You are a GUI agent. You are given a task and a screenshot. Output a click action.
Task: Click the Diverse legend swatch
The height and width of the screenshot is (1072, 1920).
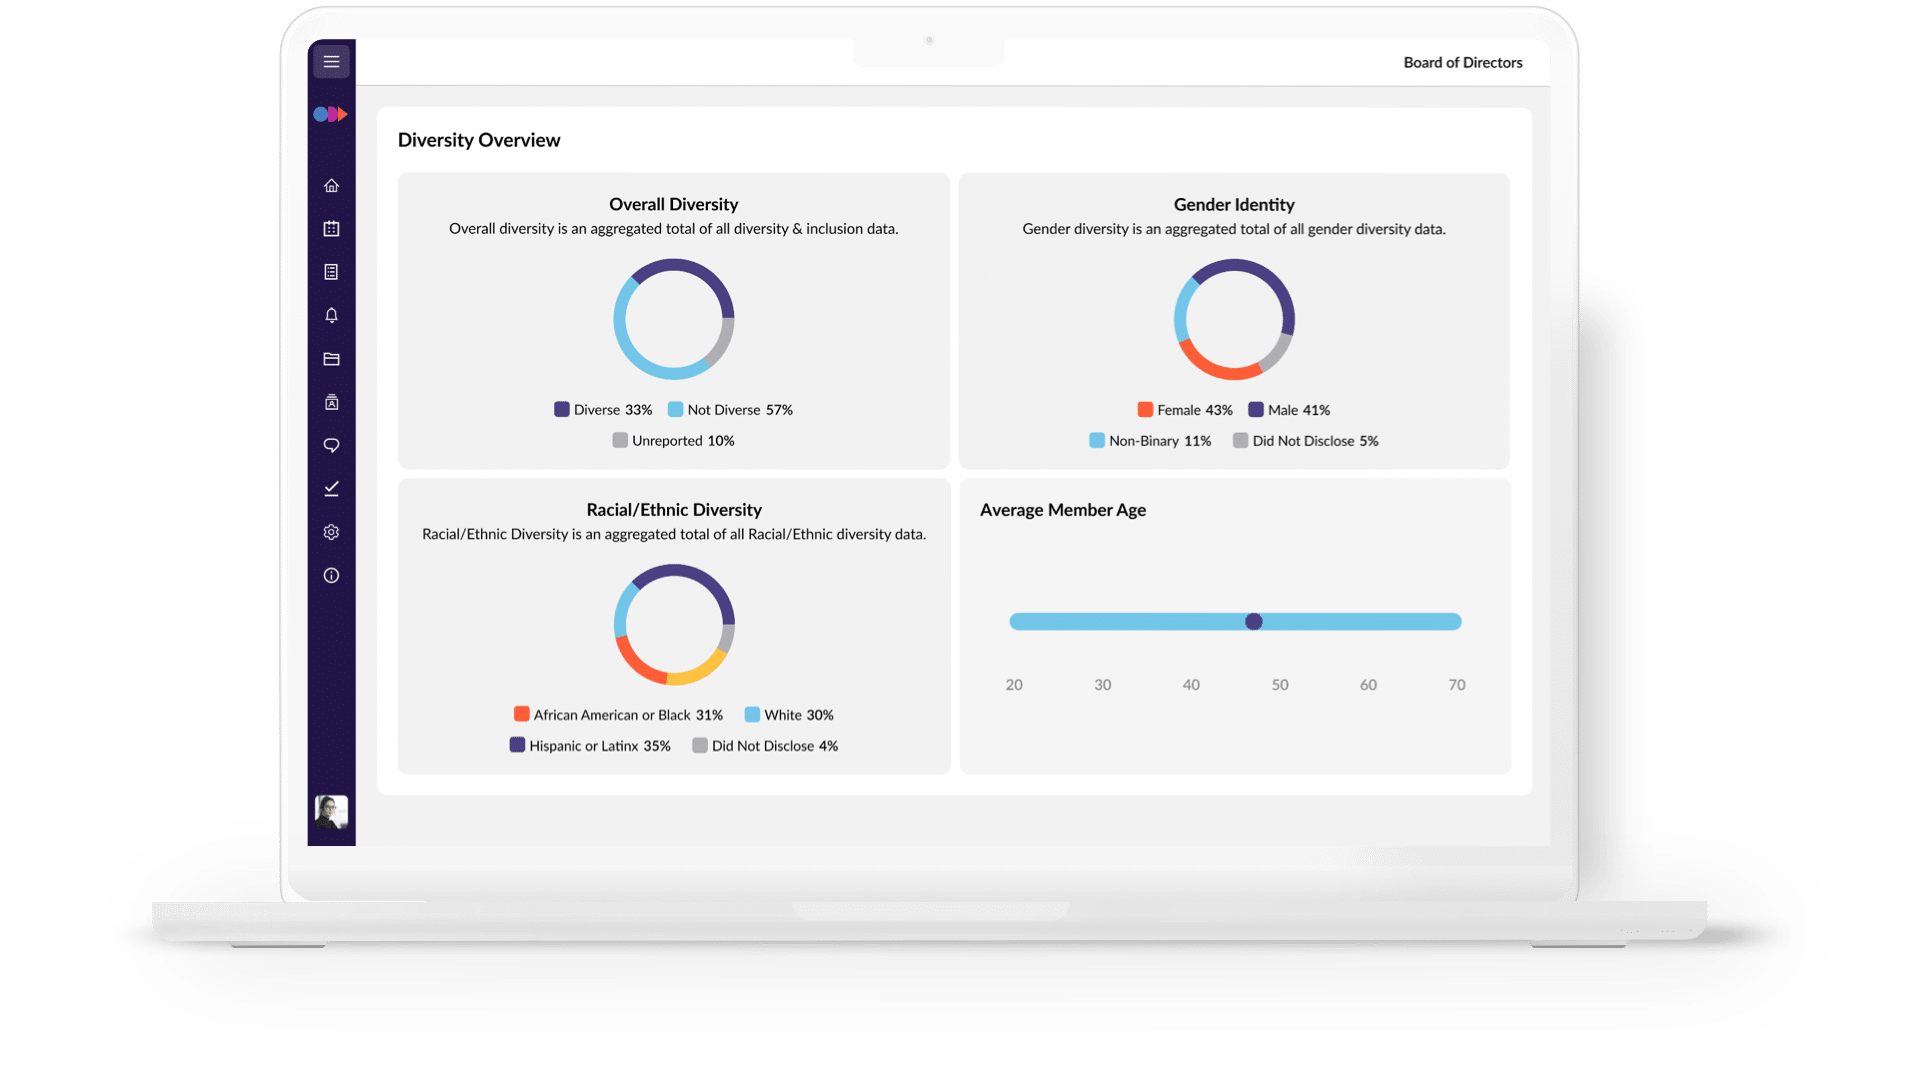click(x=562, y=410)
